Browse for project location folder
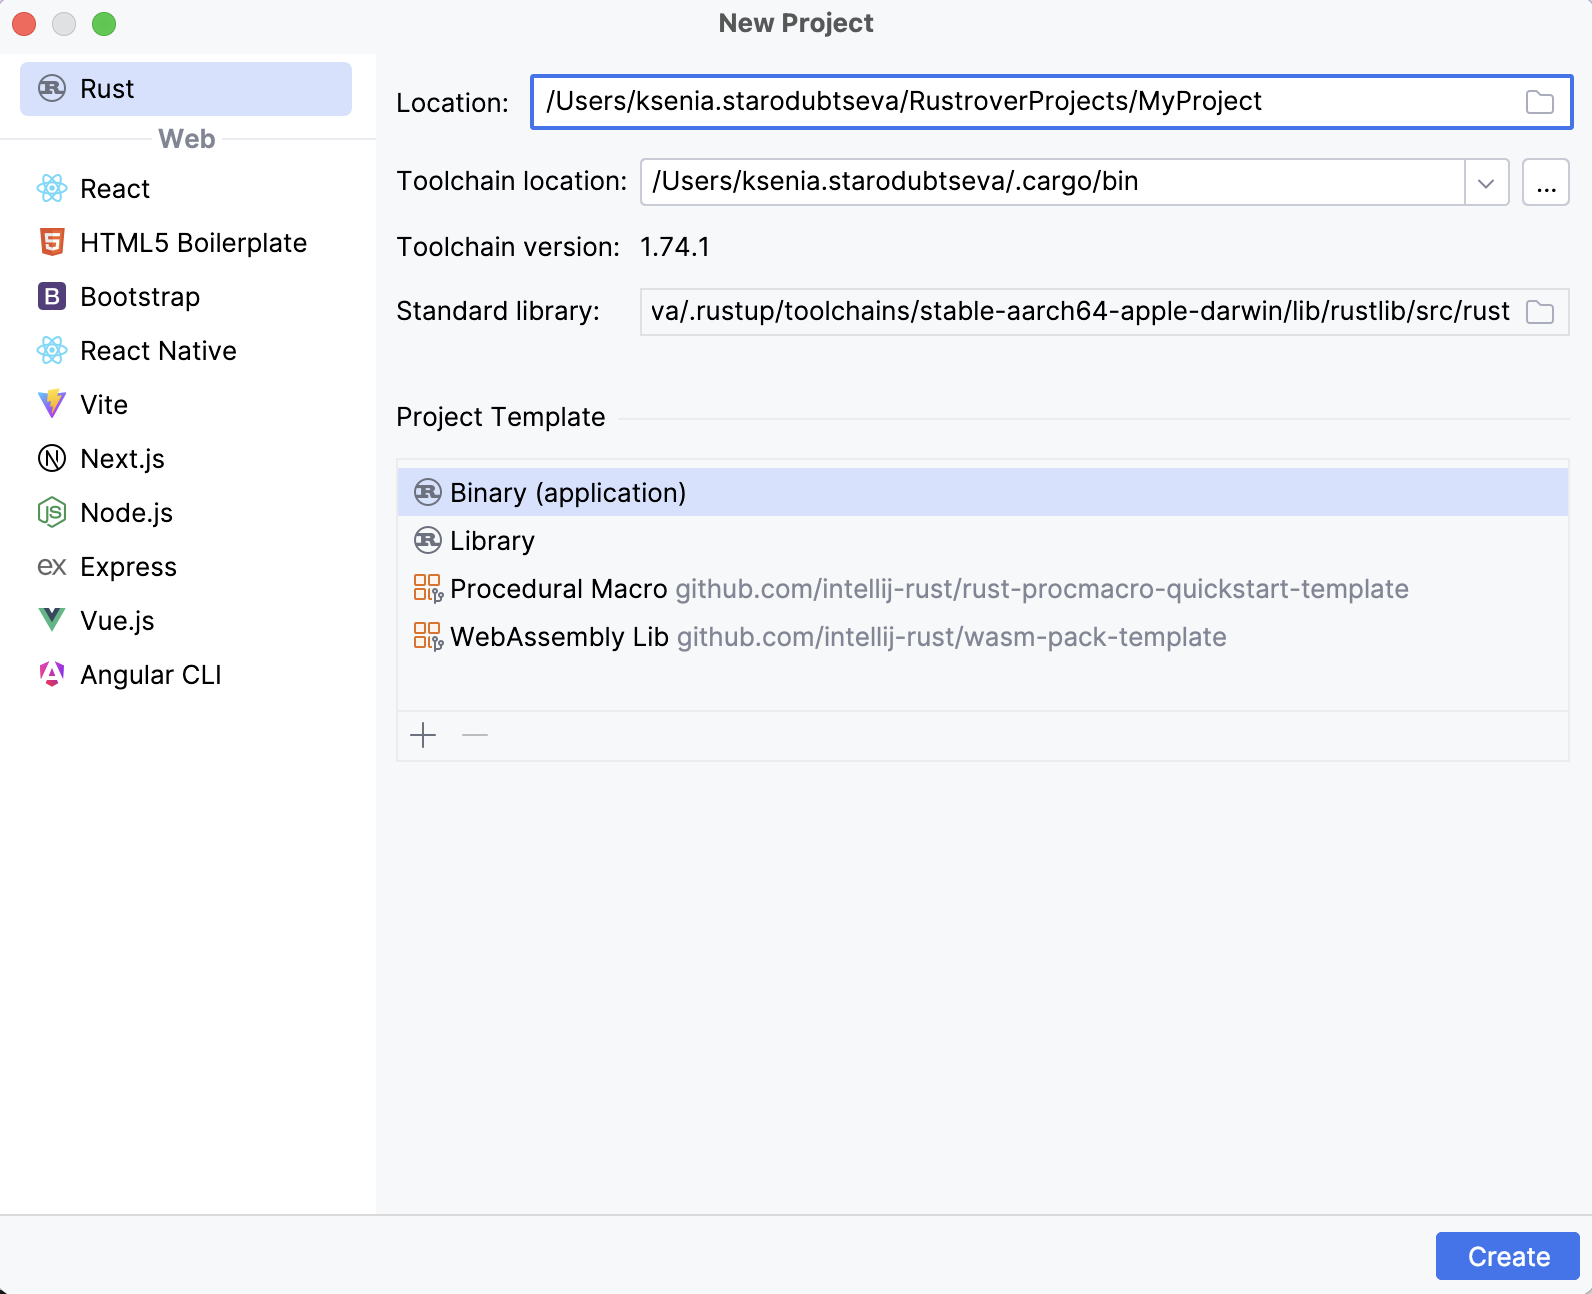Viewport: 1592px width, 1294px height. tap(1539, 102)
